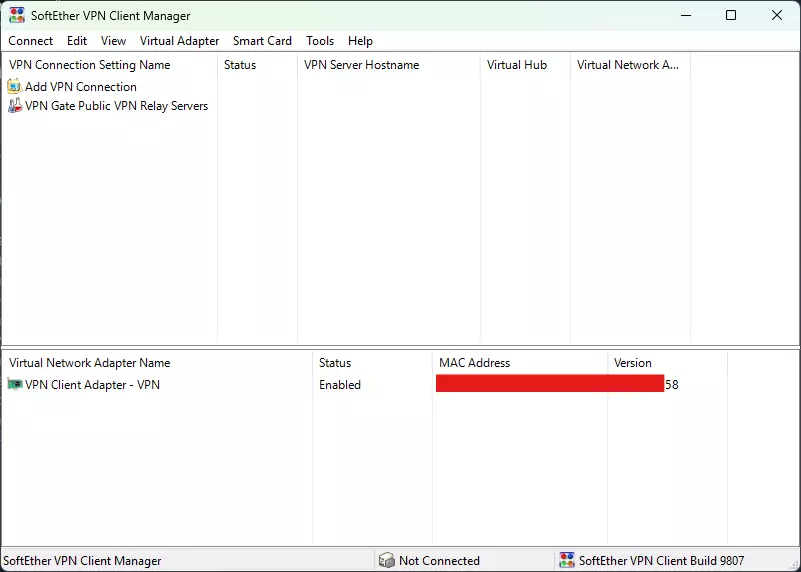Select VPN Gate Public VPN Relay Servers text
Screen dimensions: 801x572
point(116,106)
